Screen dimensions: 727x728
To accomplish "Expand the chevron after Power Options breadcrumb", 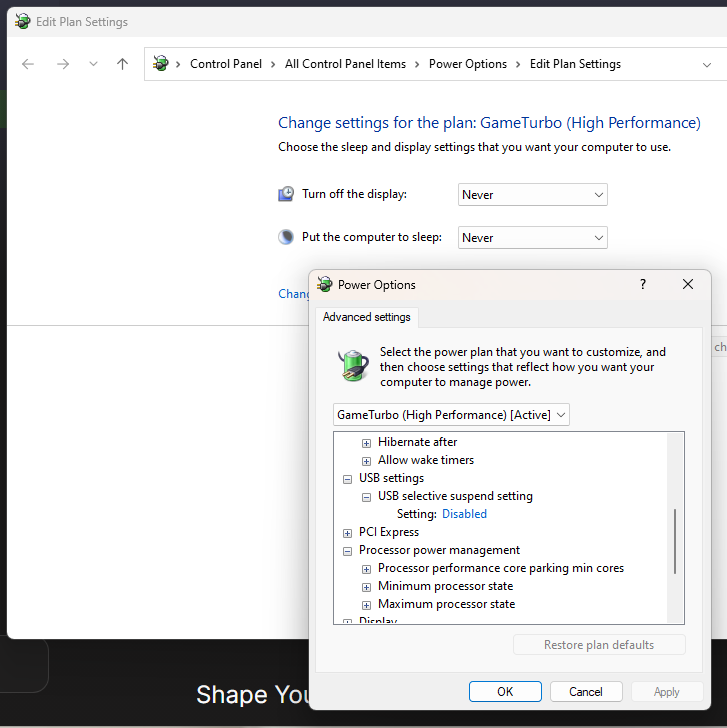I will 518,65.
